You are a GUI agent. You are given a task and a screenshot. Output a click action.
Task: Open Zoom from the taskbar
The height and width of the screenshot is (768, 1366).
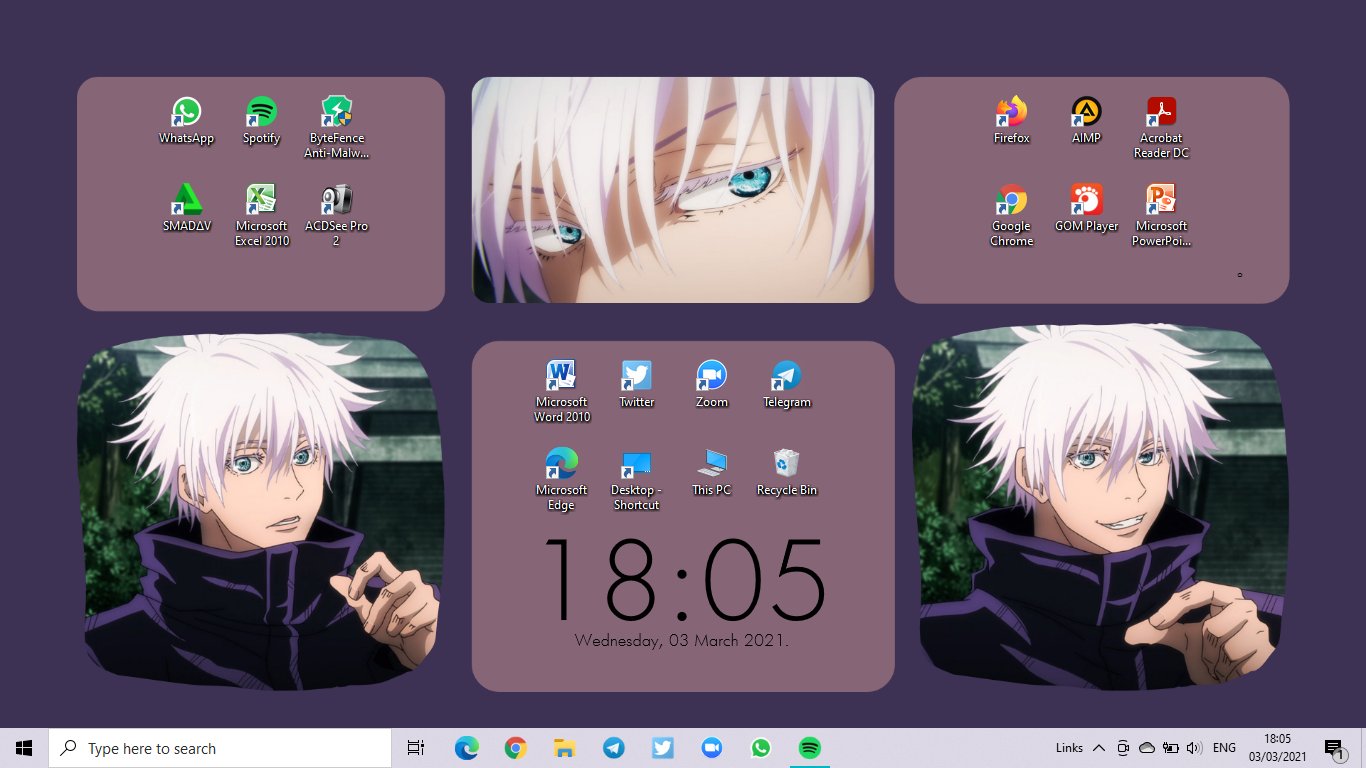tap(711, 748)
